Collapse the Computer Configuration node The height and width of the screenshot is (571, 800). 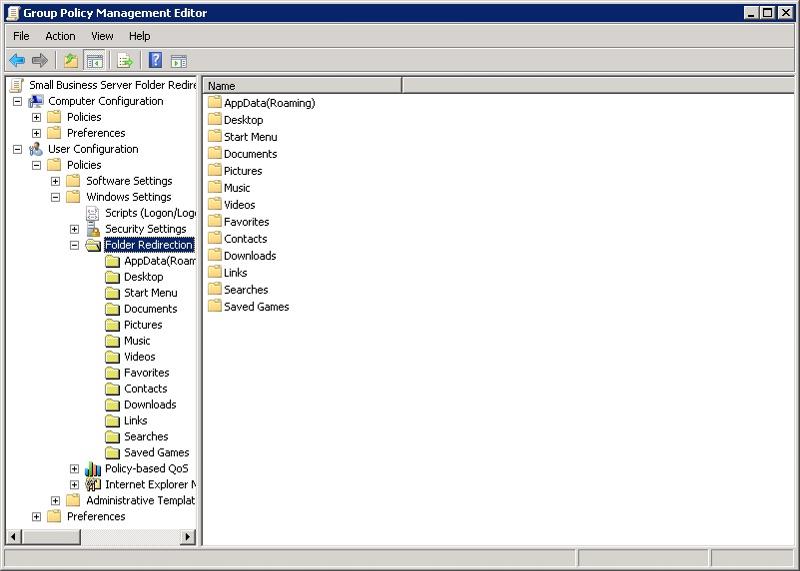(x=17, y=101)
